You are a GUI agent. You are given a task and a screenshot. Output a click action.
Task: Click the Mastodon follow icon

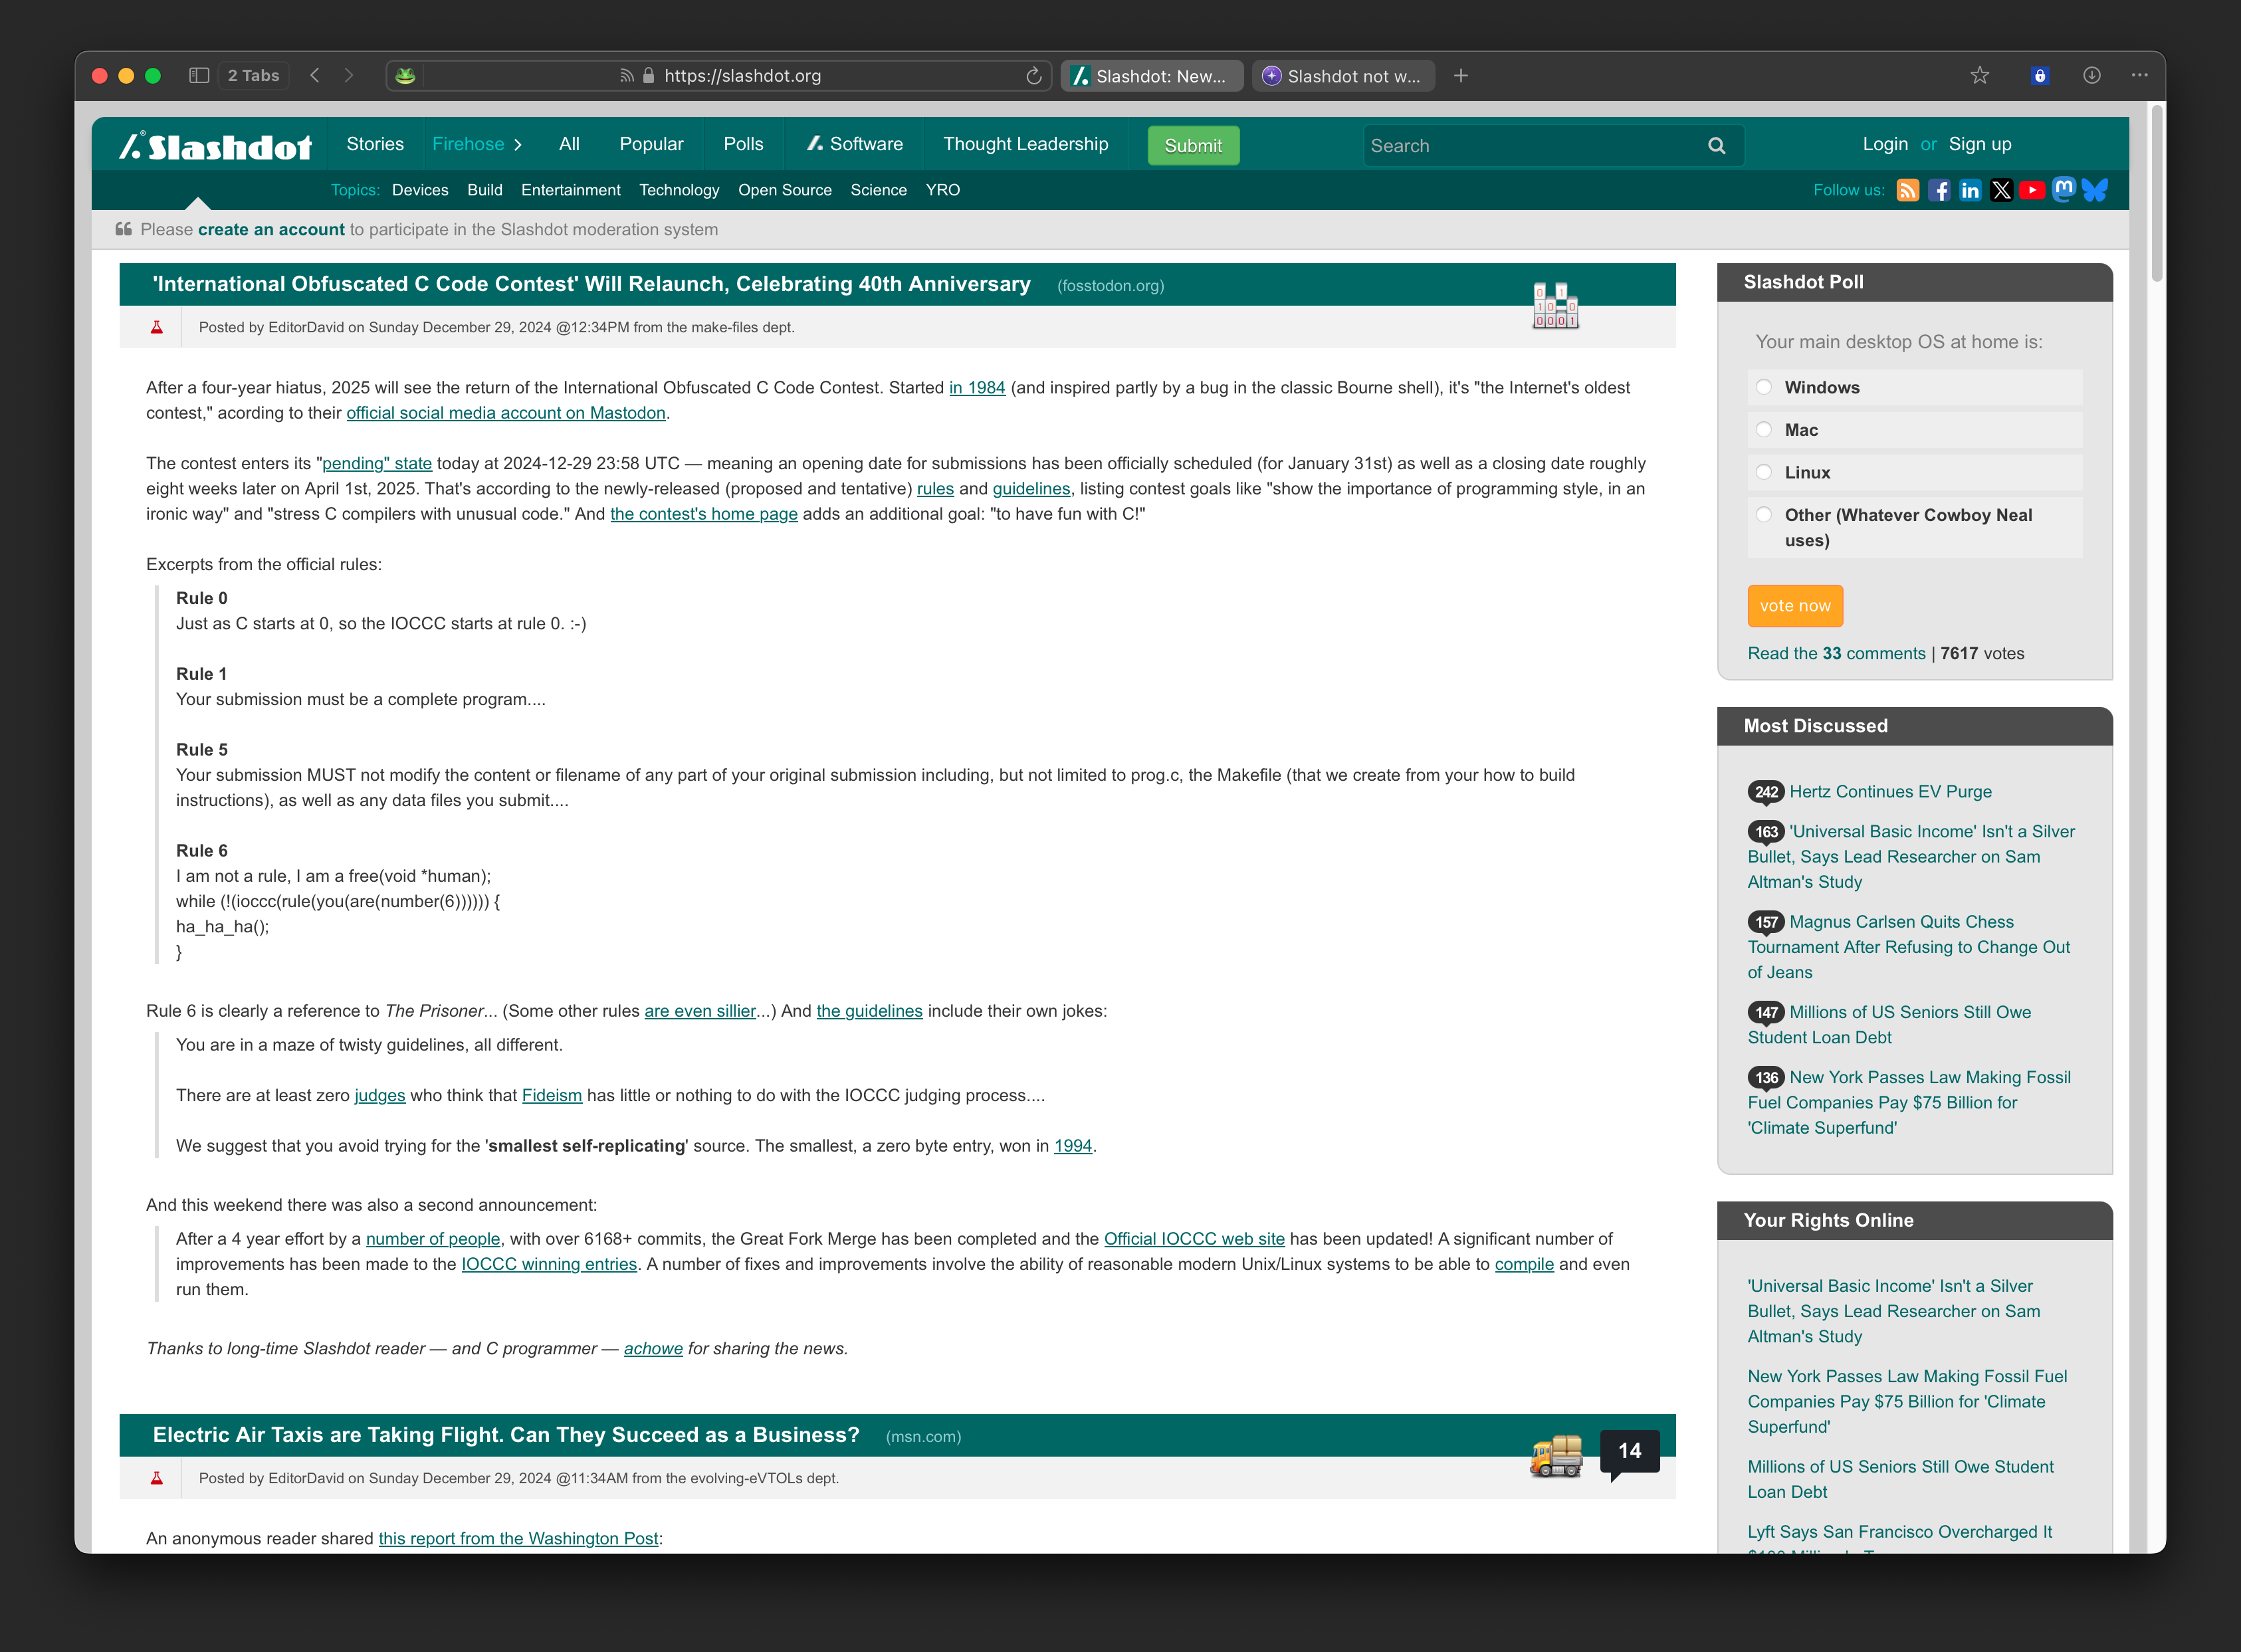2063,189
